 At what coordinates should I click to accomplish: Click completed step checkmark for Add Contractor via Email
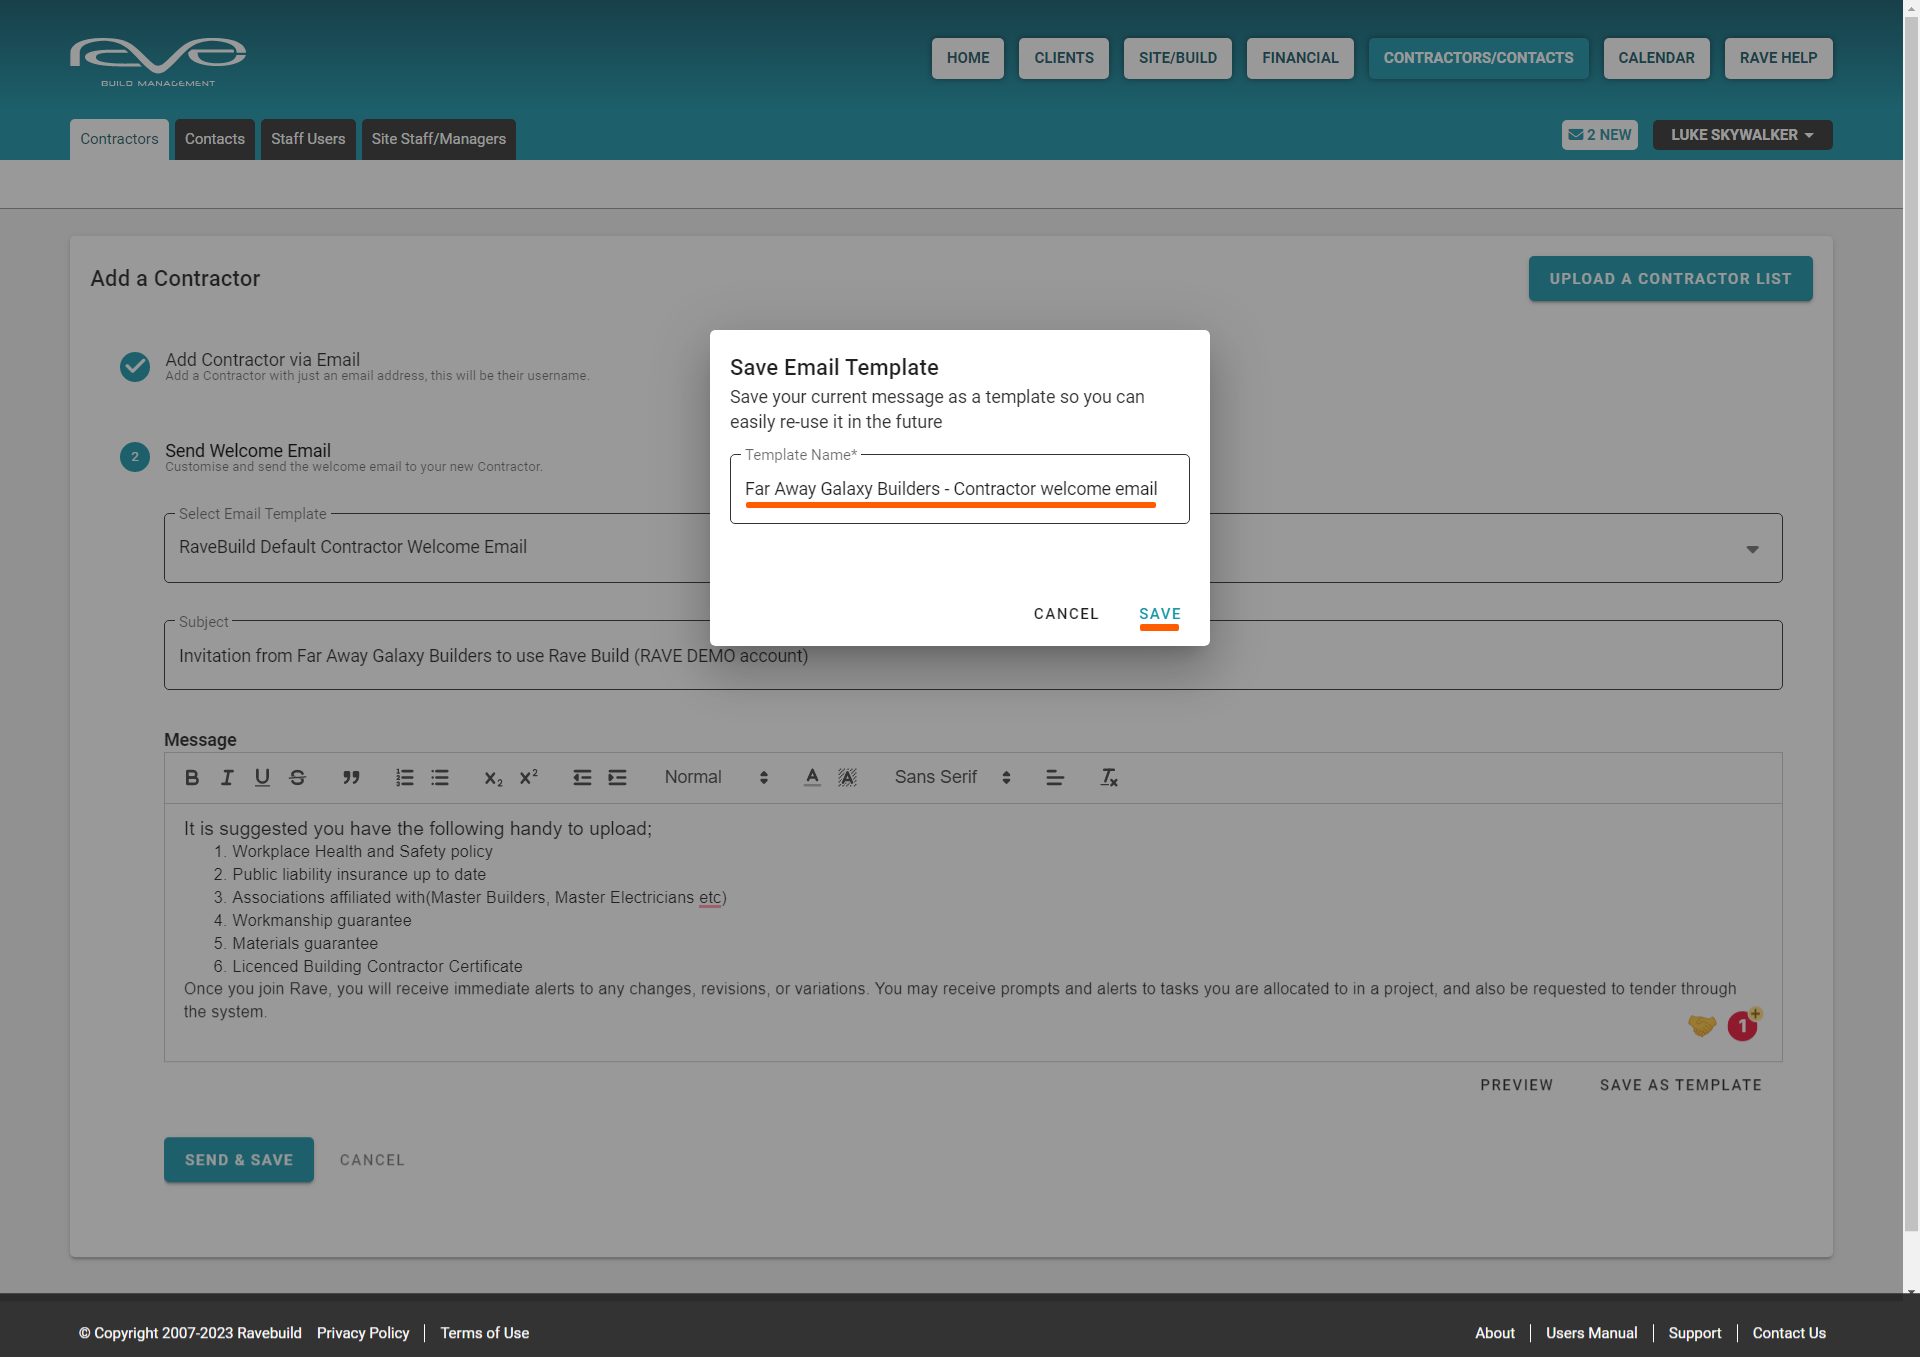pos(135,367)
